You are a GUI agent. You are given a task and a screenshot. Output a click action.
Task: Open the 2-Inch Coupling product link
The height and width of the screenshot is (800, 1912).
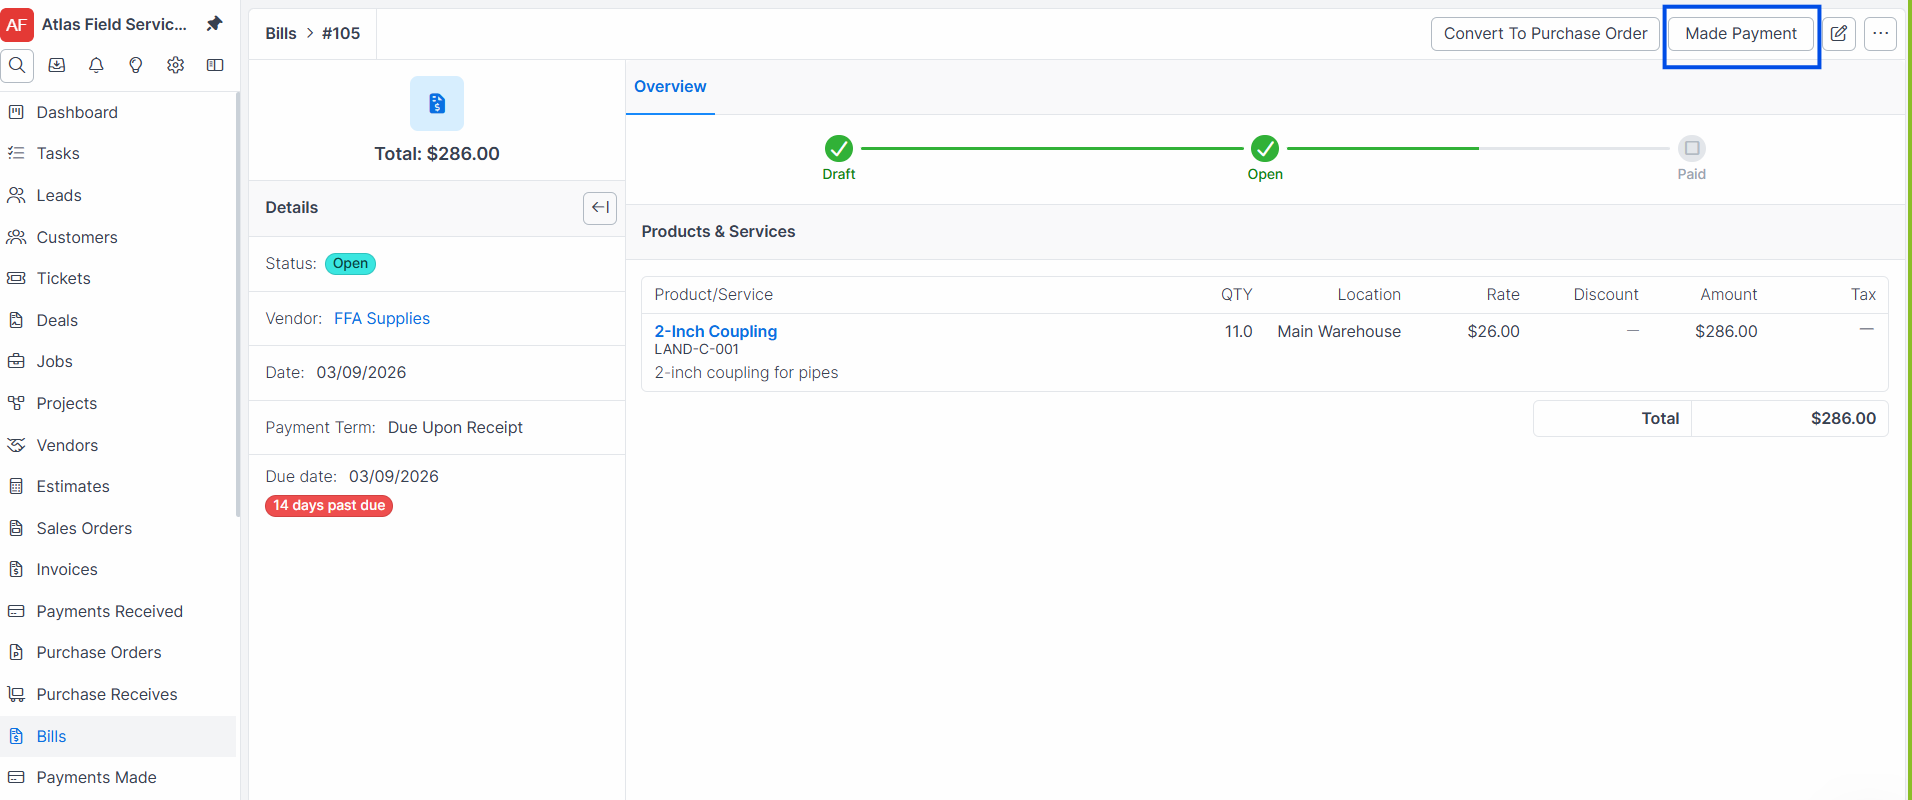716,331
